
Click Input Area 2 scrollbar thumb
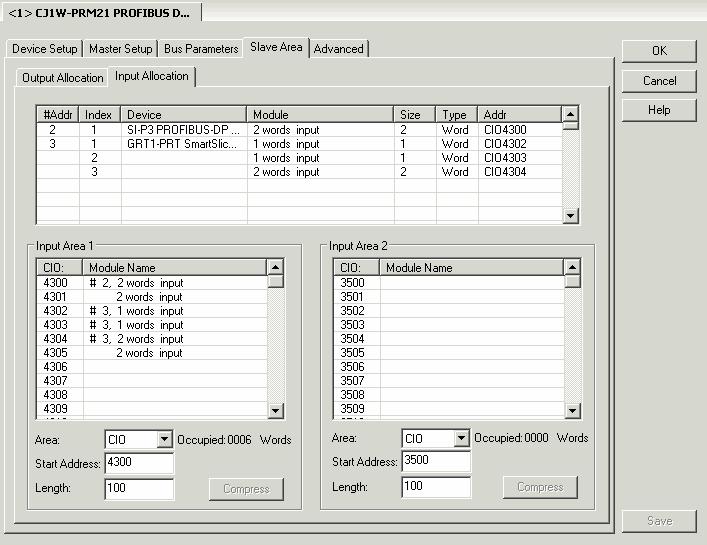572,281
